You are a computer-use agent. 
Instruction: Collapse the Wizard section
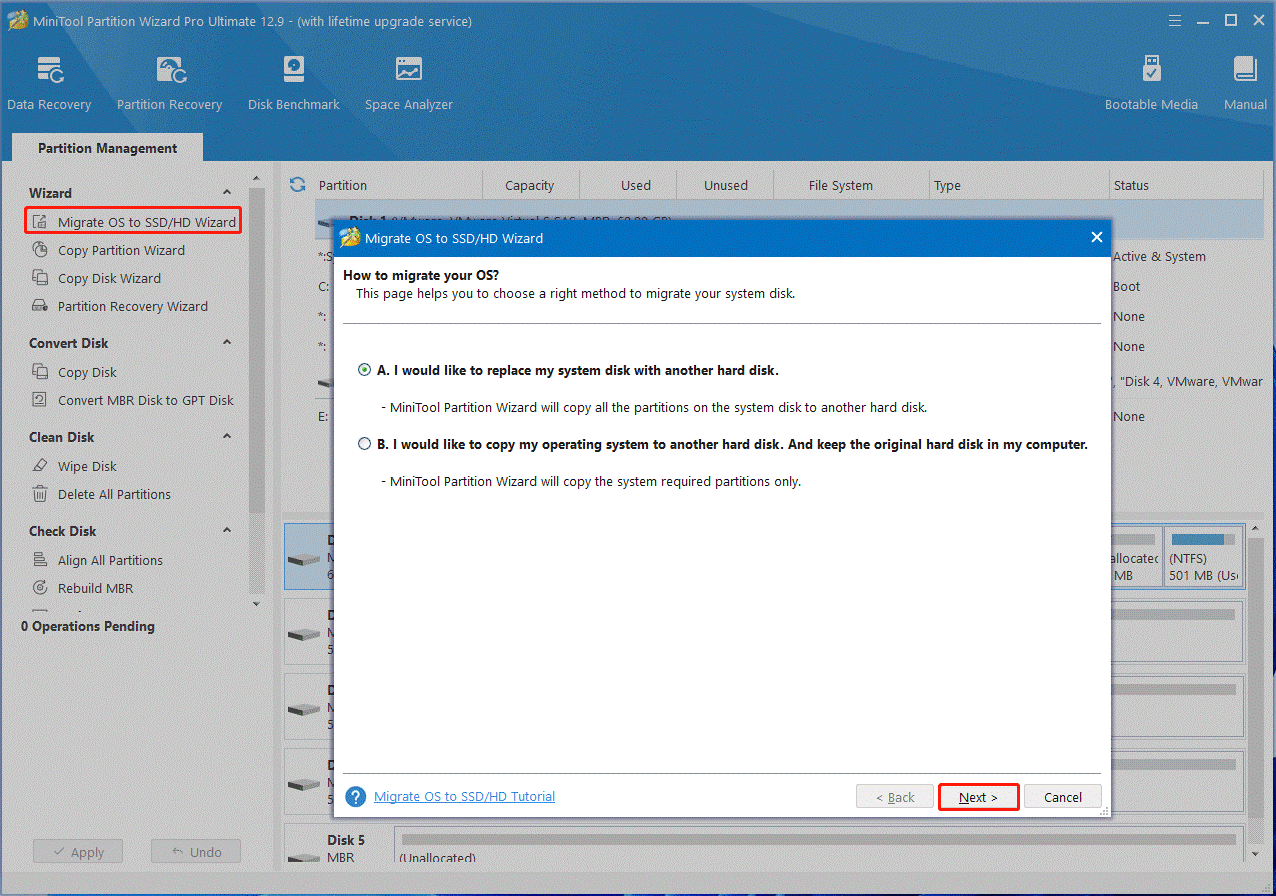pos(227,192)
